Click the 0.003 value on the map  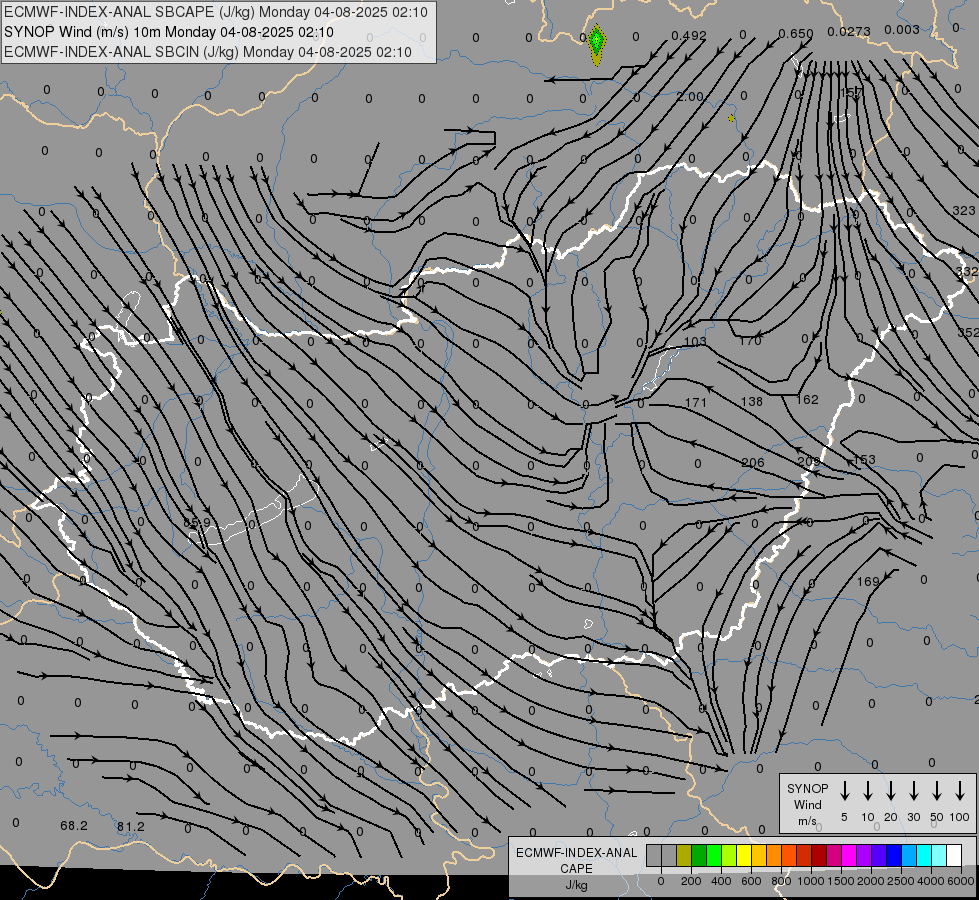902,29
